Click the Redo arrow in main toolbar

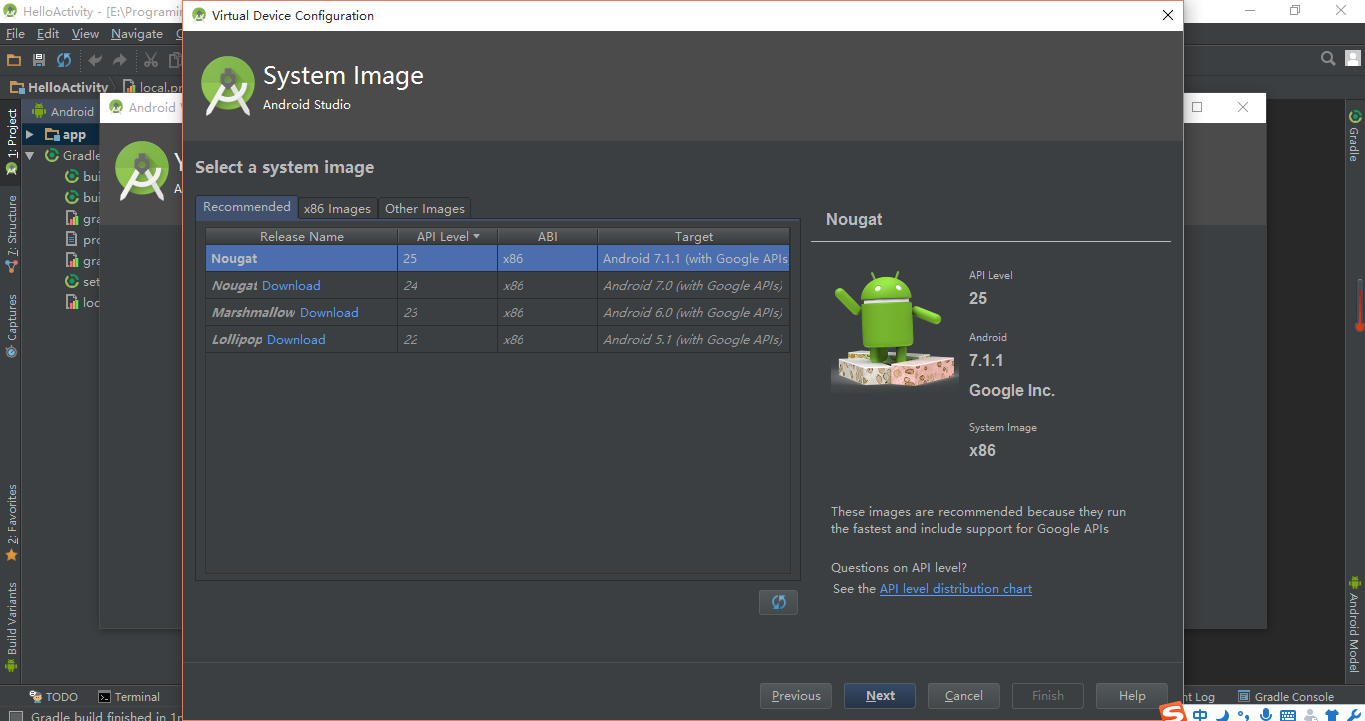pos(120,60)
